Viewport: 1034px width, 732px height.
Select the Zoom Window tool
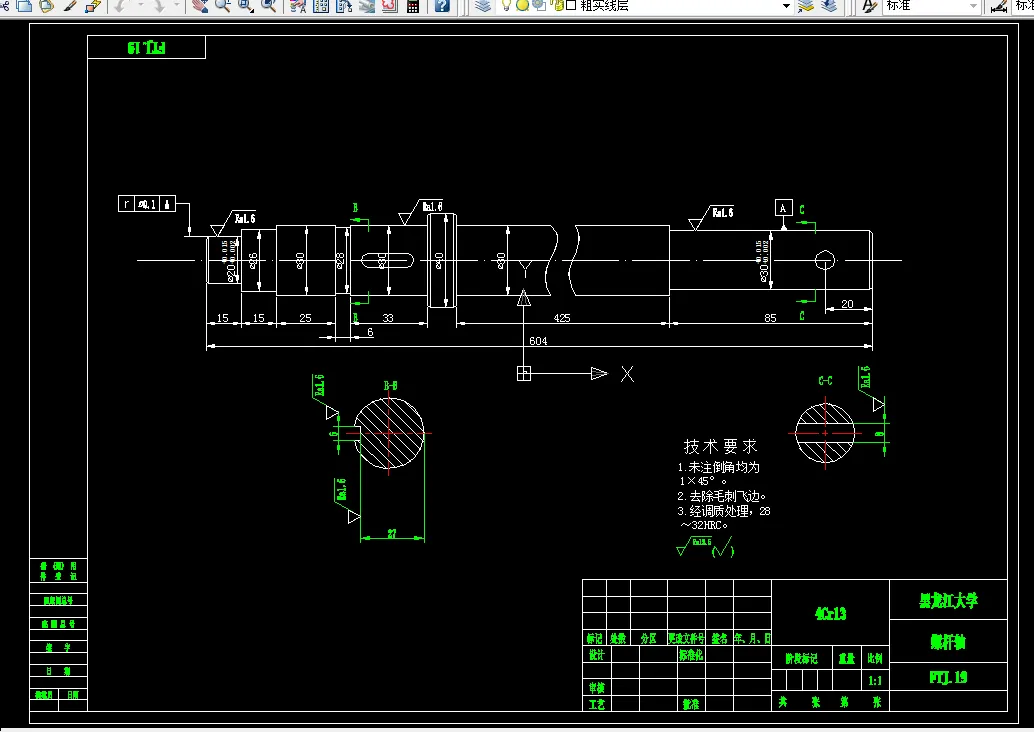coord(245,6)
